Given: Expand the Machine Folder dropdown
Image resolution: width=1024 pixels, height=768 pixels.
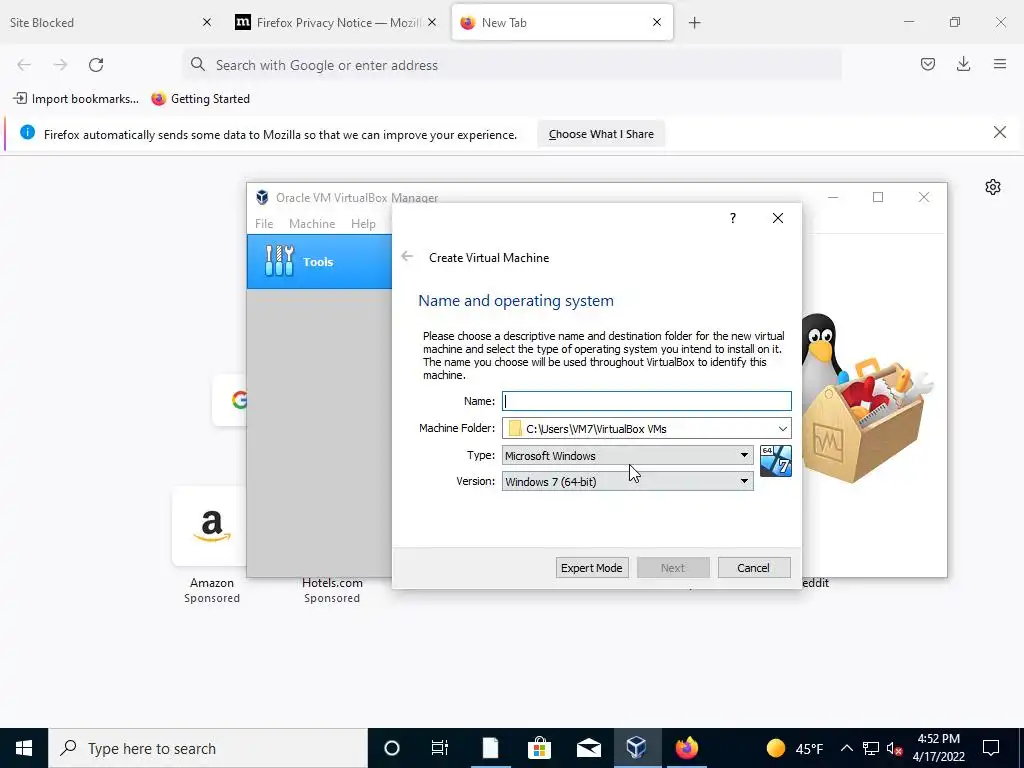Looking at the screenshot, I should click(x=782, y=428).
